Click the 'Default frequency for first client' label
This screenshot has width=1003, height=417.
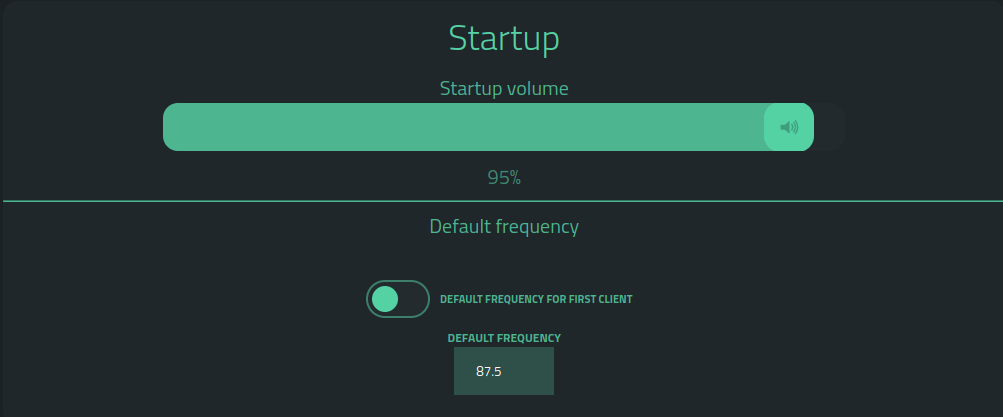tap(536, 299)
